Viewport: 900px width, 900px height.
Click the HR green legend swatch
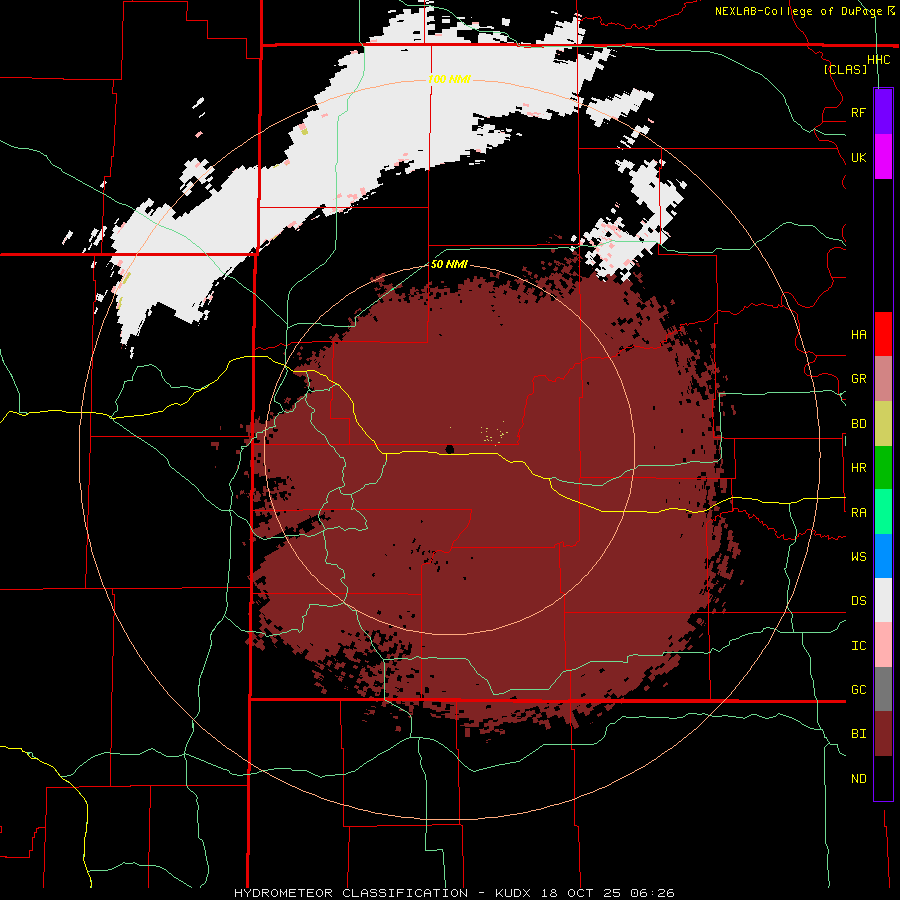[x=883, y=468]
